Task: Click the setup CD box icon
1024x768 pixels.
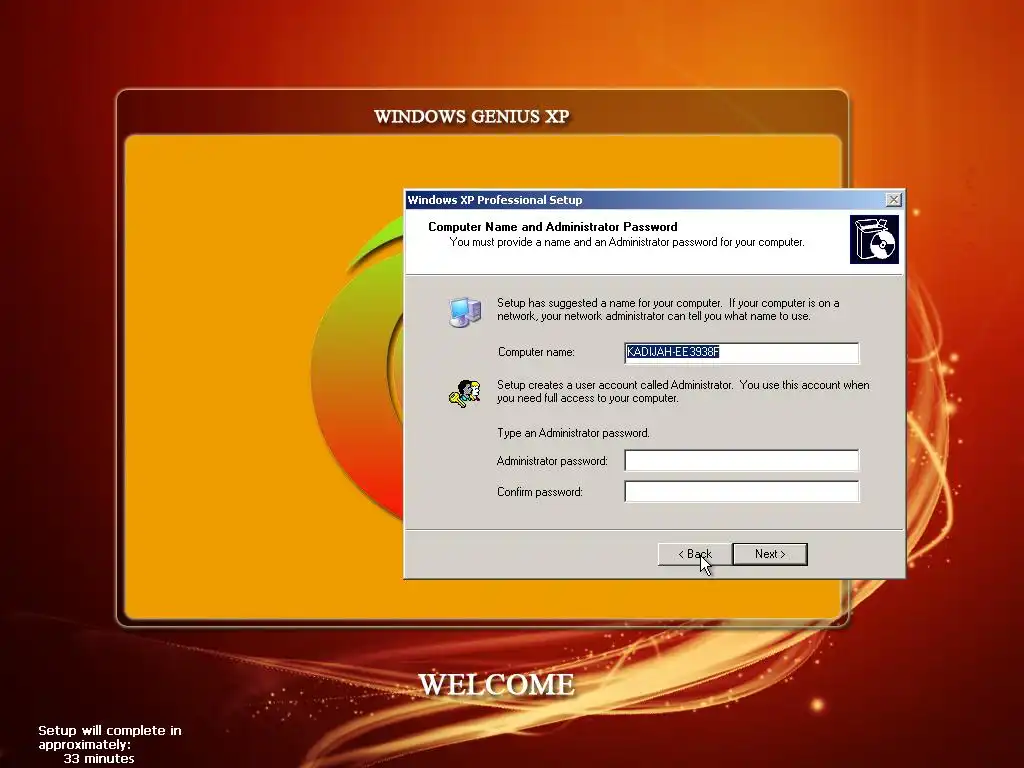Action: tap(874, 240)
